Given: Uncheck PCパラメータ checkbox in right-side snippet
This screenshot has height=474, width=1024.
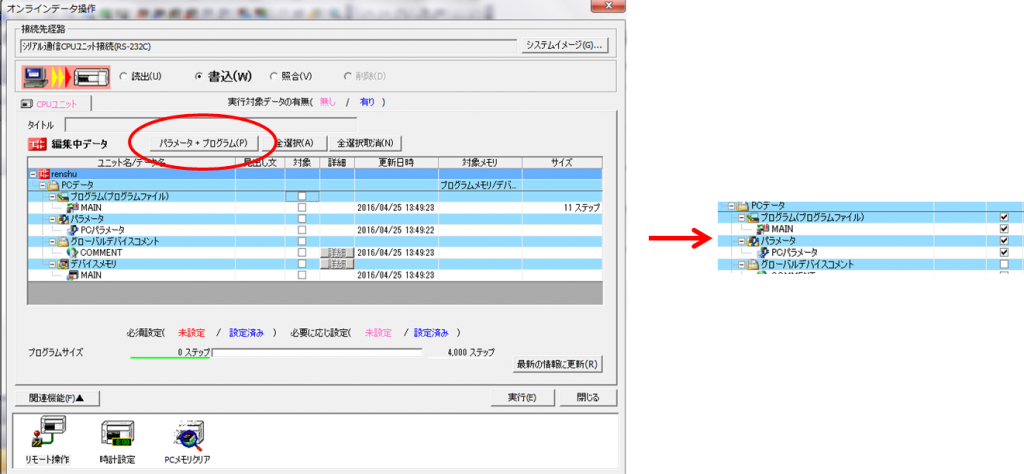Looking at the screenshot, I should [1004, 252].
